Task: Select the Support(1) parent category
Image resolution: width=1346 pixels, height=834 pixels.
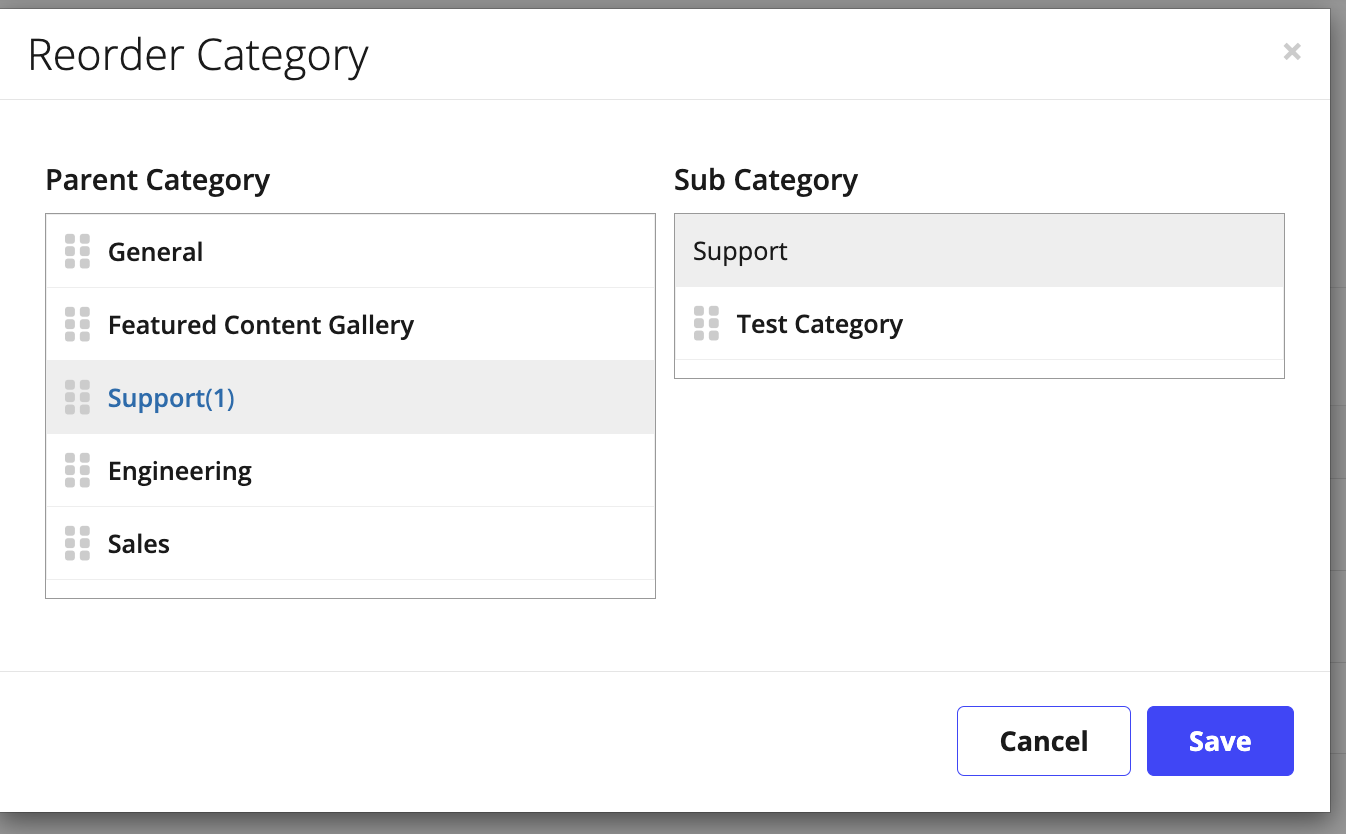Action: coord(350,398)
